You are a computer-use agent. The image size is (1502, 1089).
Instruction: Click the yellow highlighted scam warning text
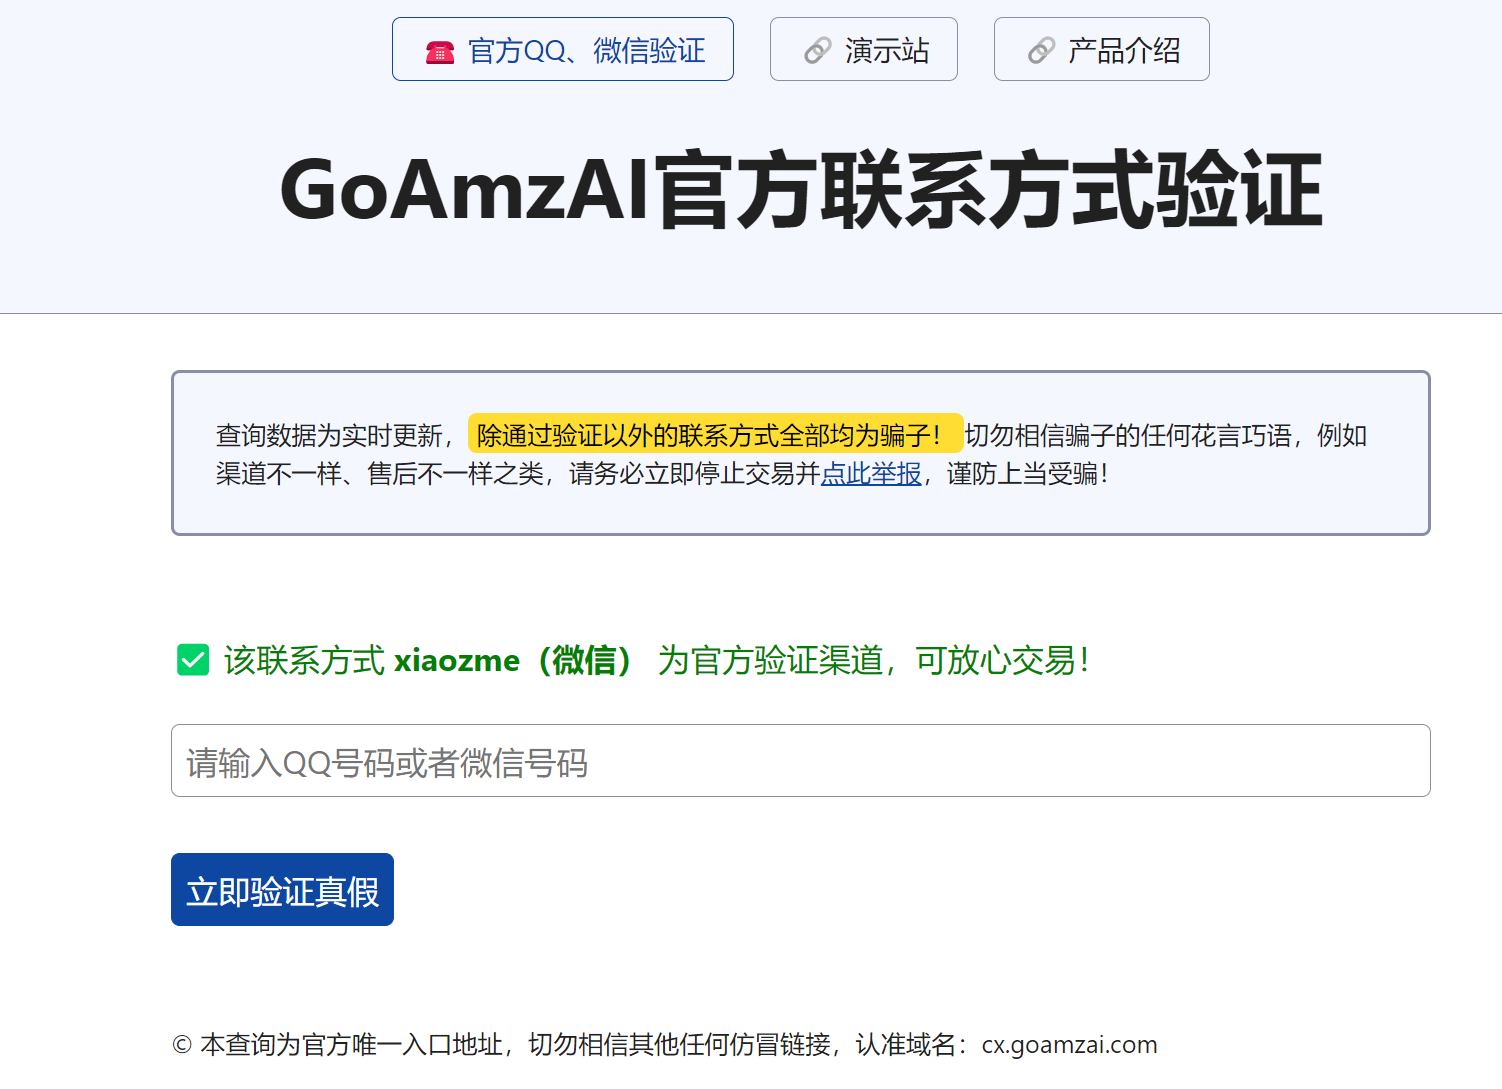(x=715, y=434)
